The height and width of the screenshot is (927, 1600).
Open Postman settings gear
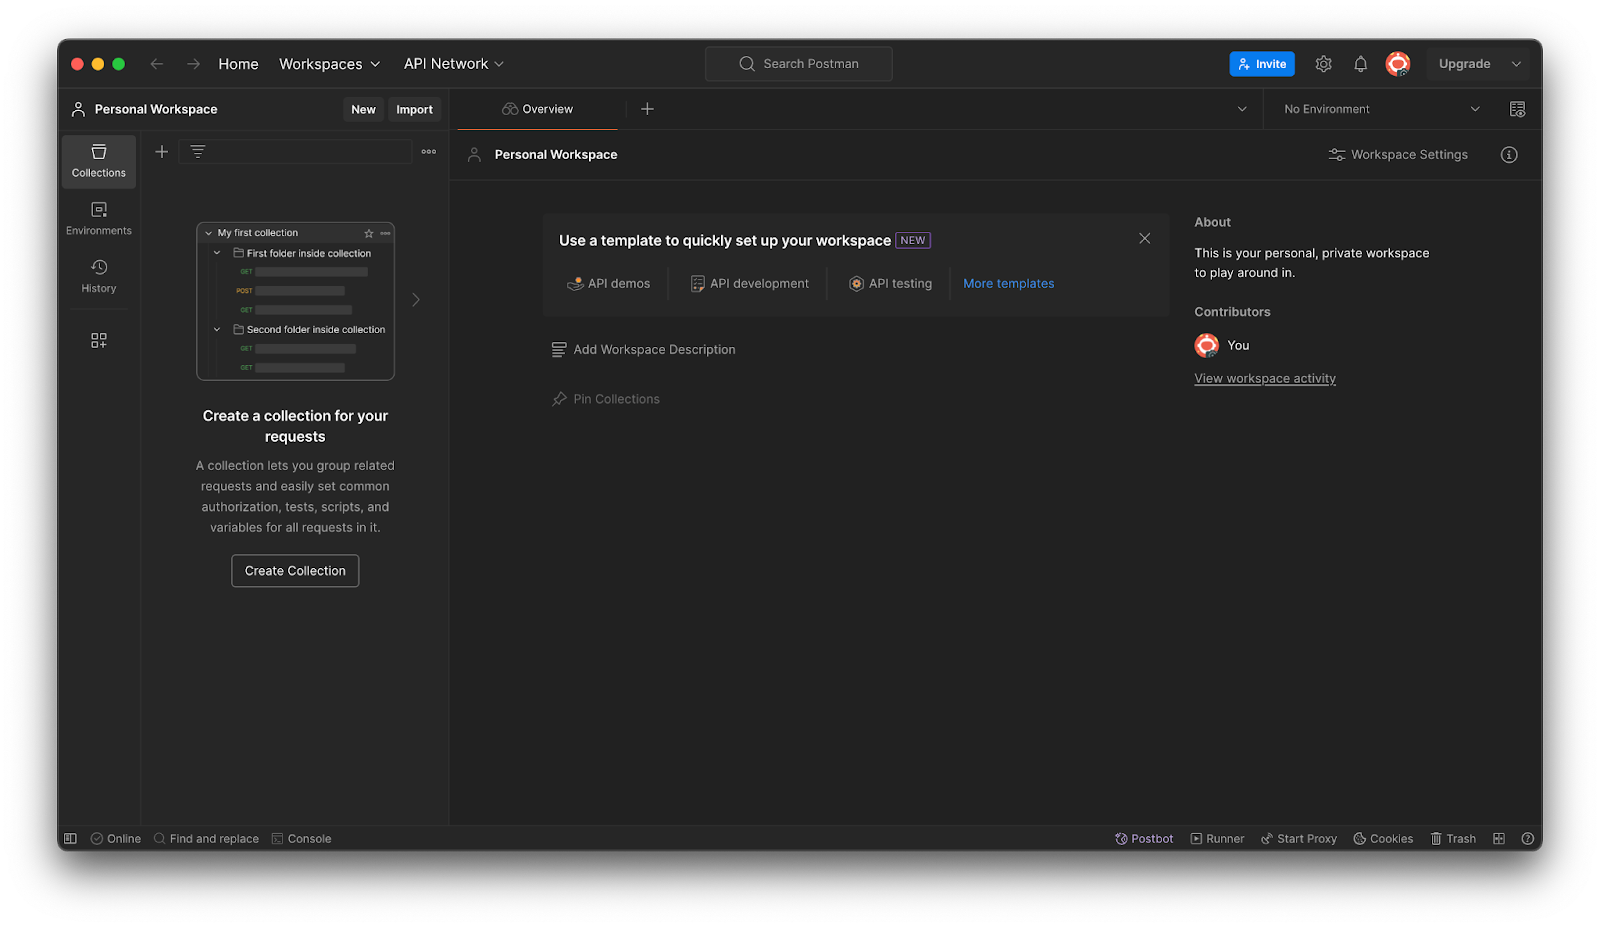tap(1323, 63)
